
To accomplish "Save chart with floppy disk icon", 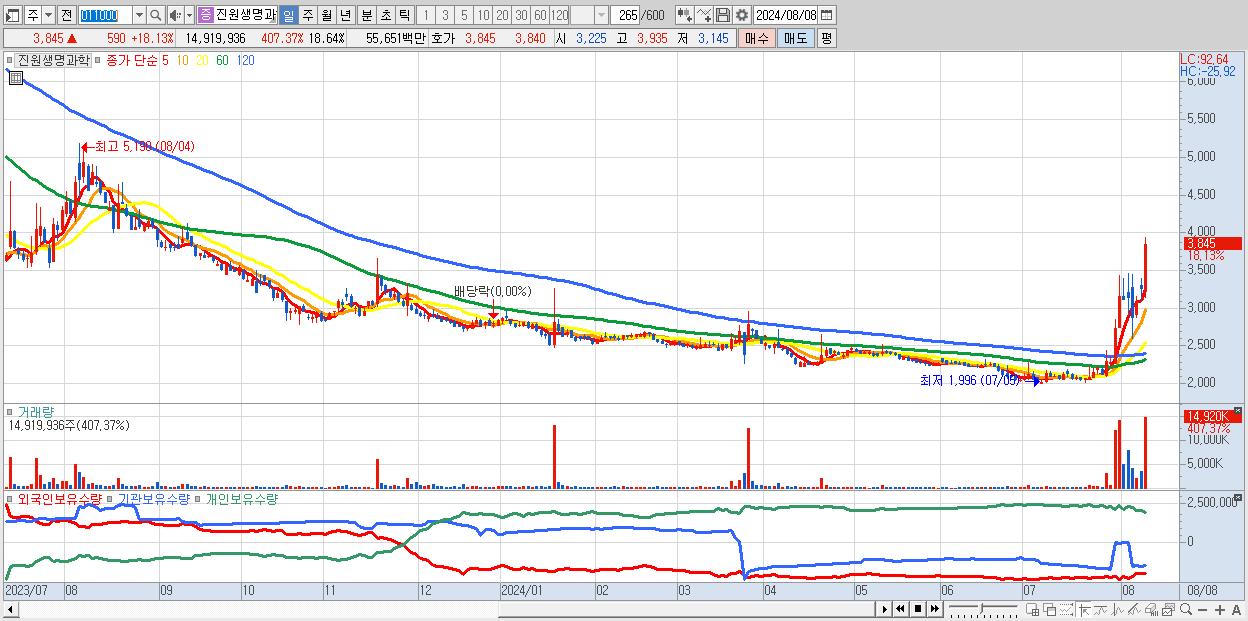I will pyautogui.click(x=723, y=15).
